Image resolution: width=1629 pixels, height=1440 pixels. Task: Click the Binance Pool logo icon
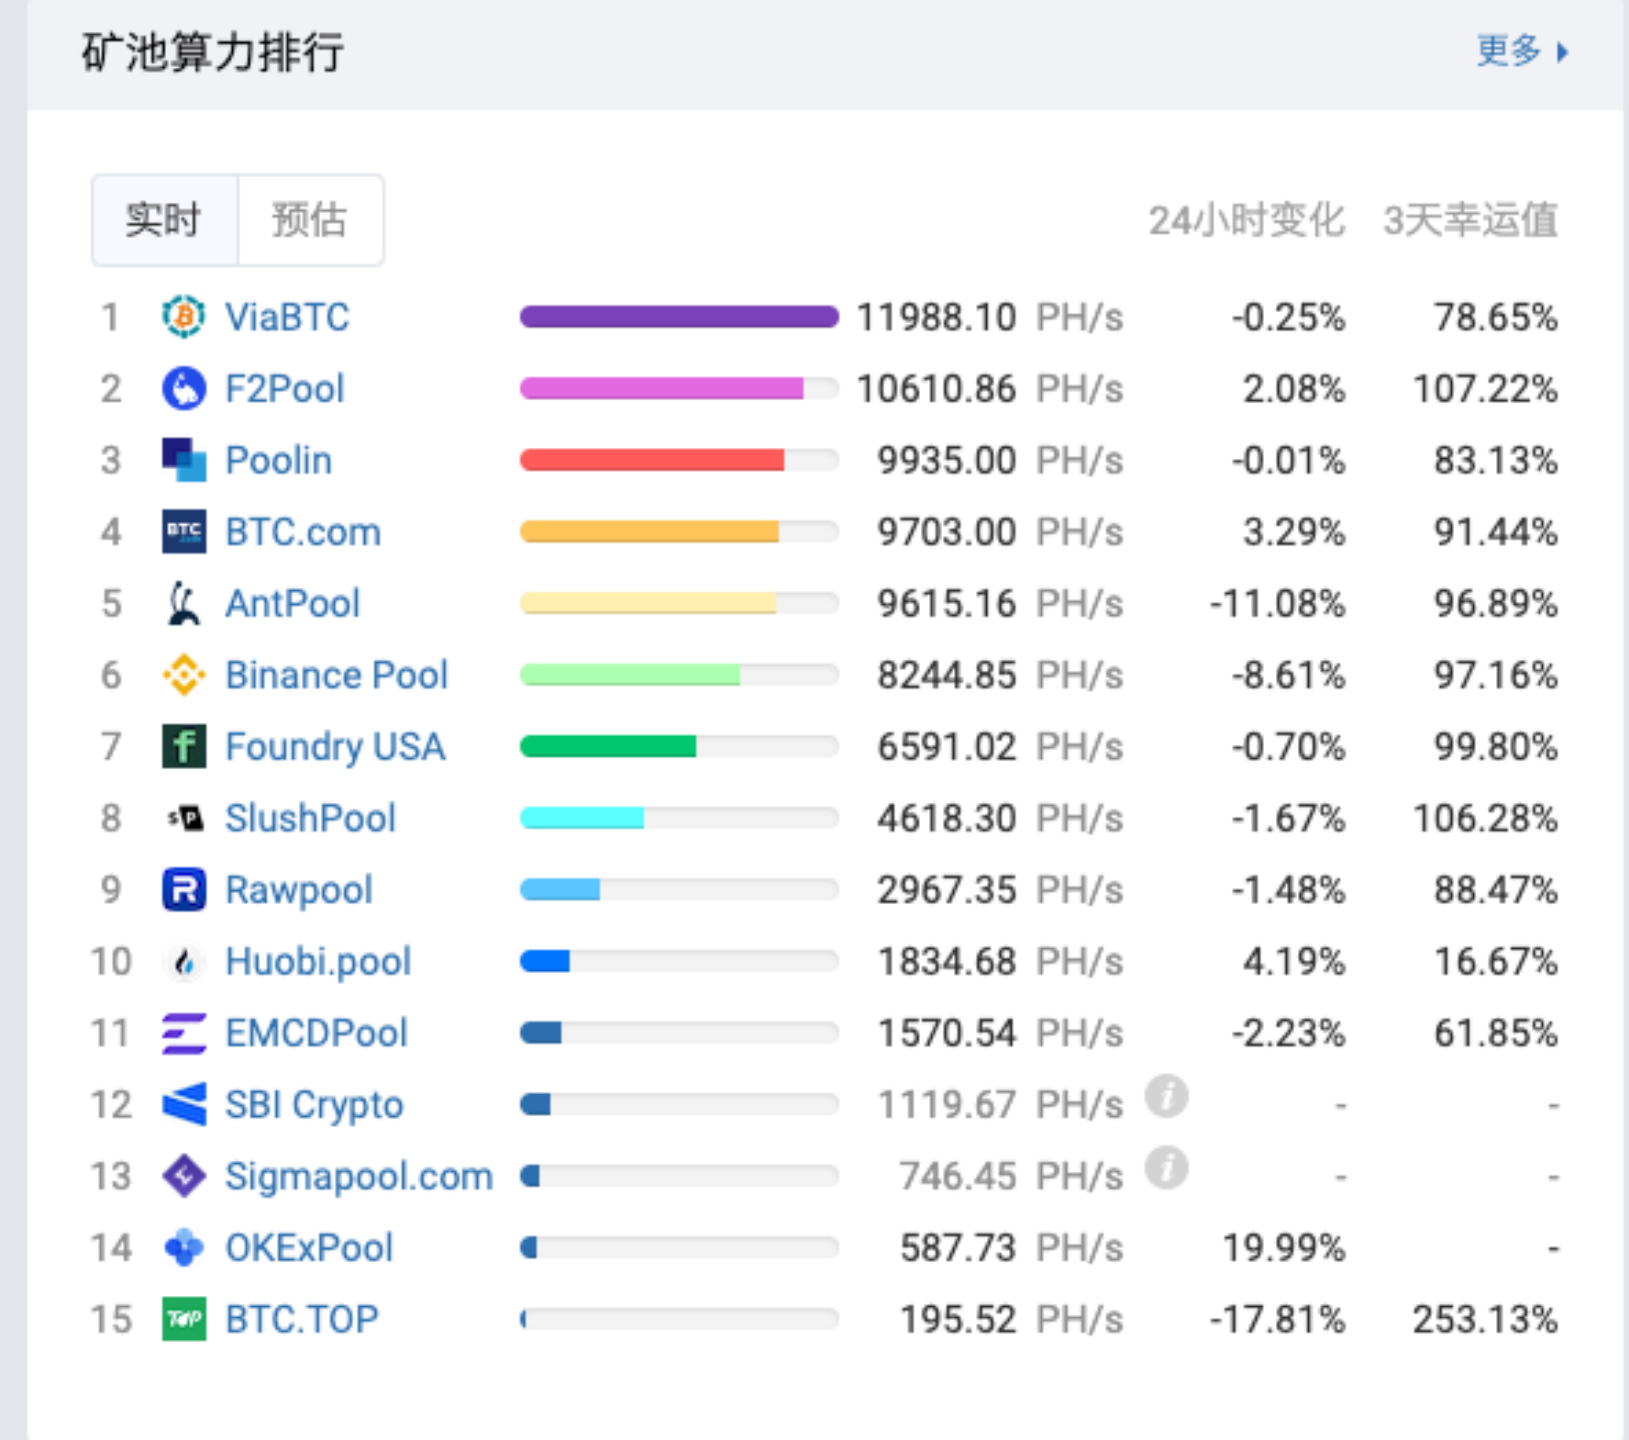coord(184,675)
